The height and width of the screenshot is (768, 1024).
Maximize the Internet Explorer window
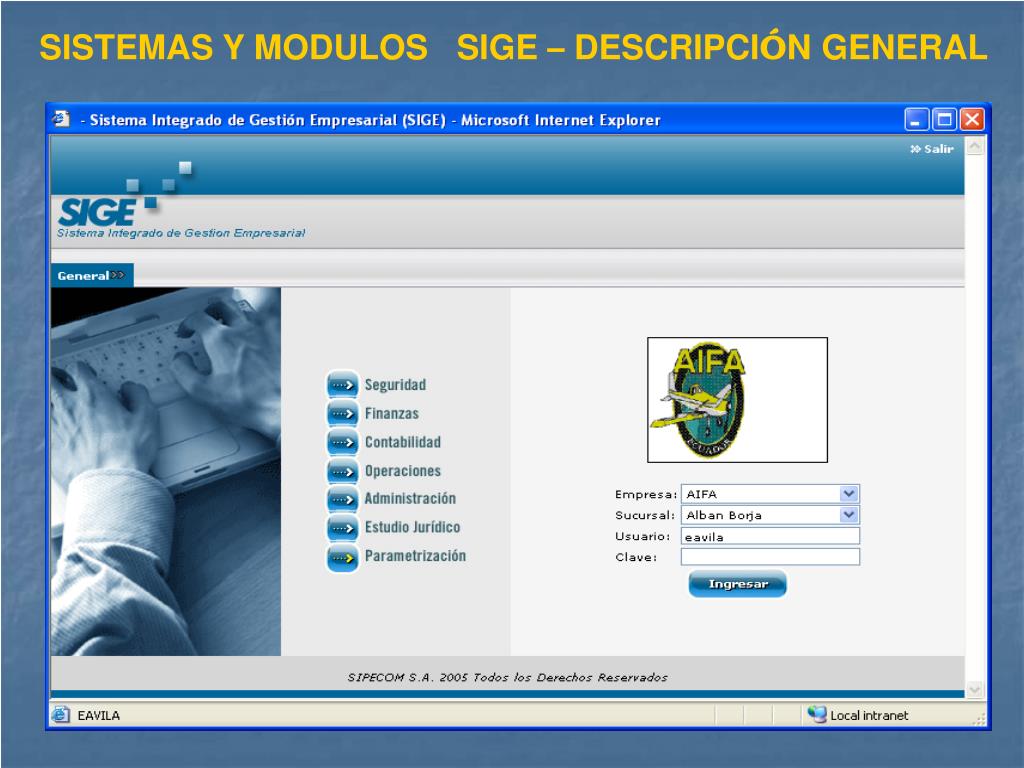[x=944, y=120]
